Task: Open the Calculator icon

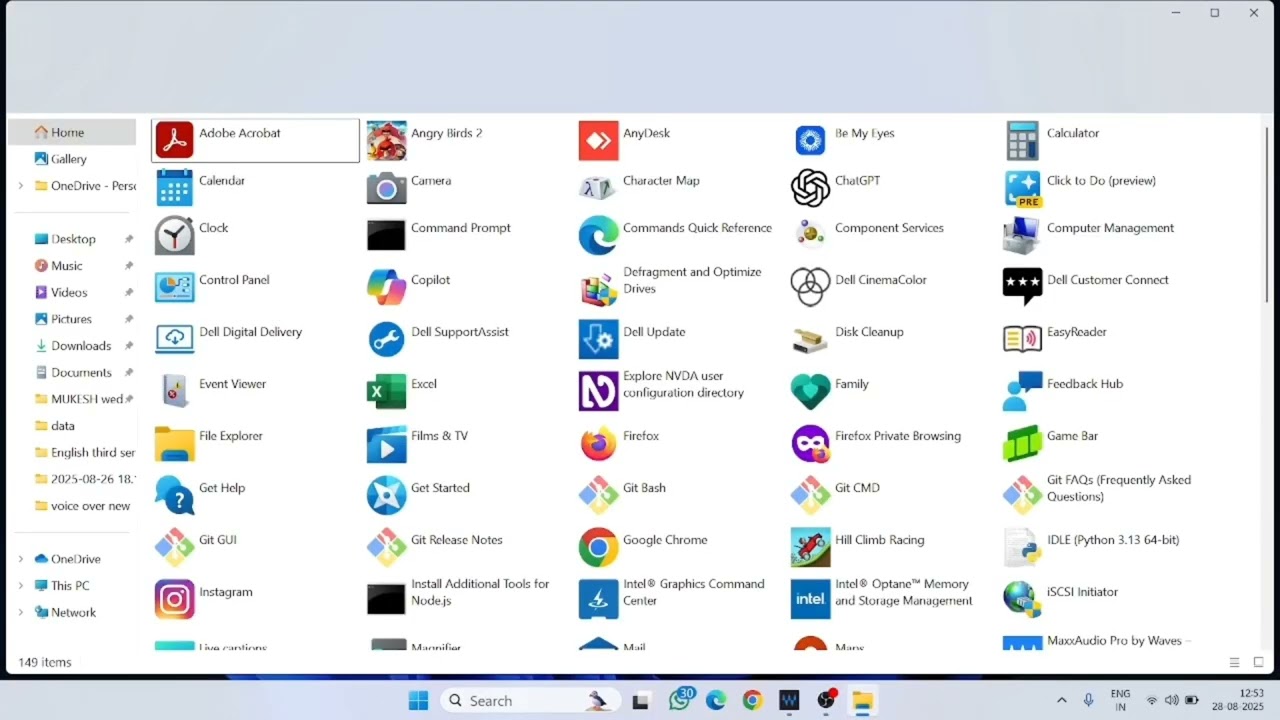Action: 1022,140
